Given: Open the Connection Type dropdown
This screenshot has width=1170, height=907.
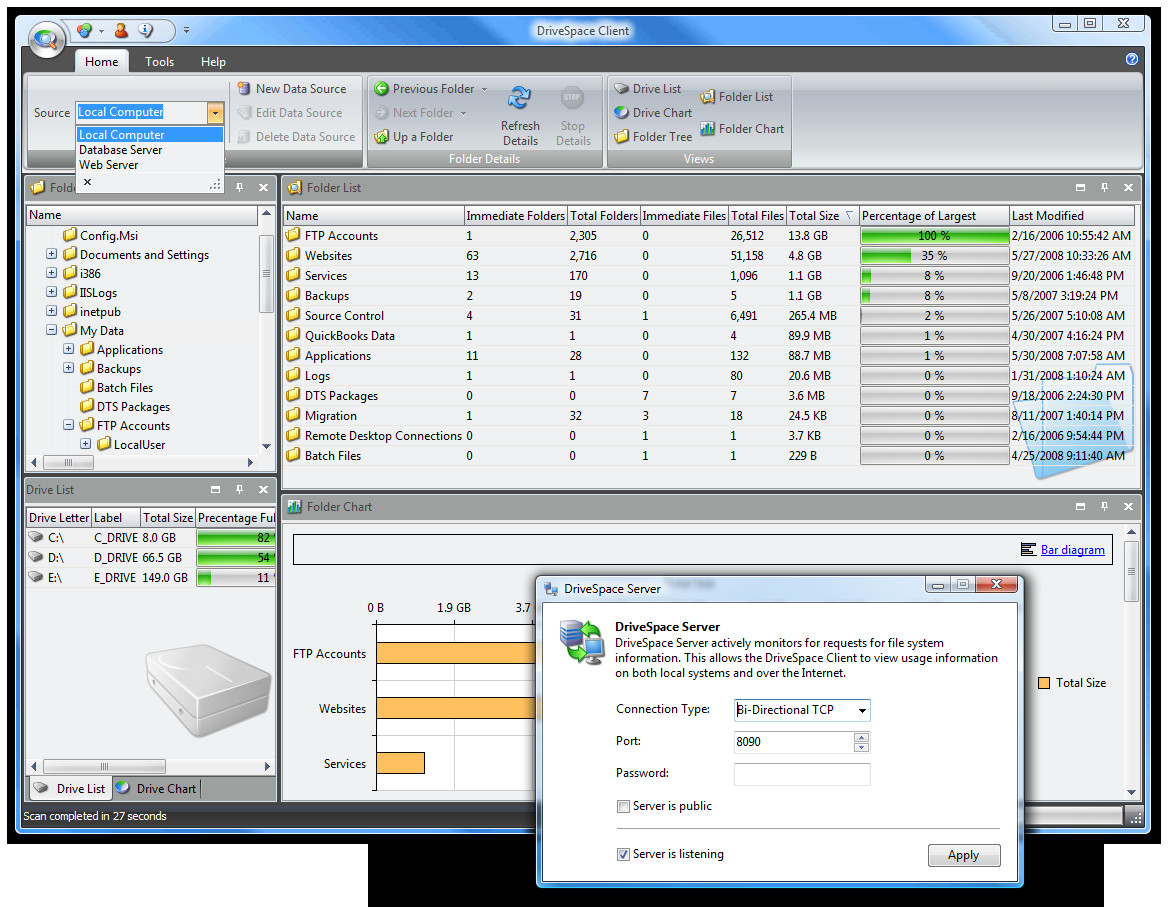Looking at the screenshot, I should click(863, 710).
